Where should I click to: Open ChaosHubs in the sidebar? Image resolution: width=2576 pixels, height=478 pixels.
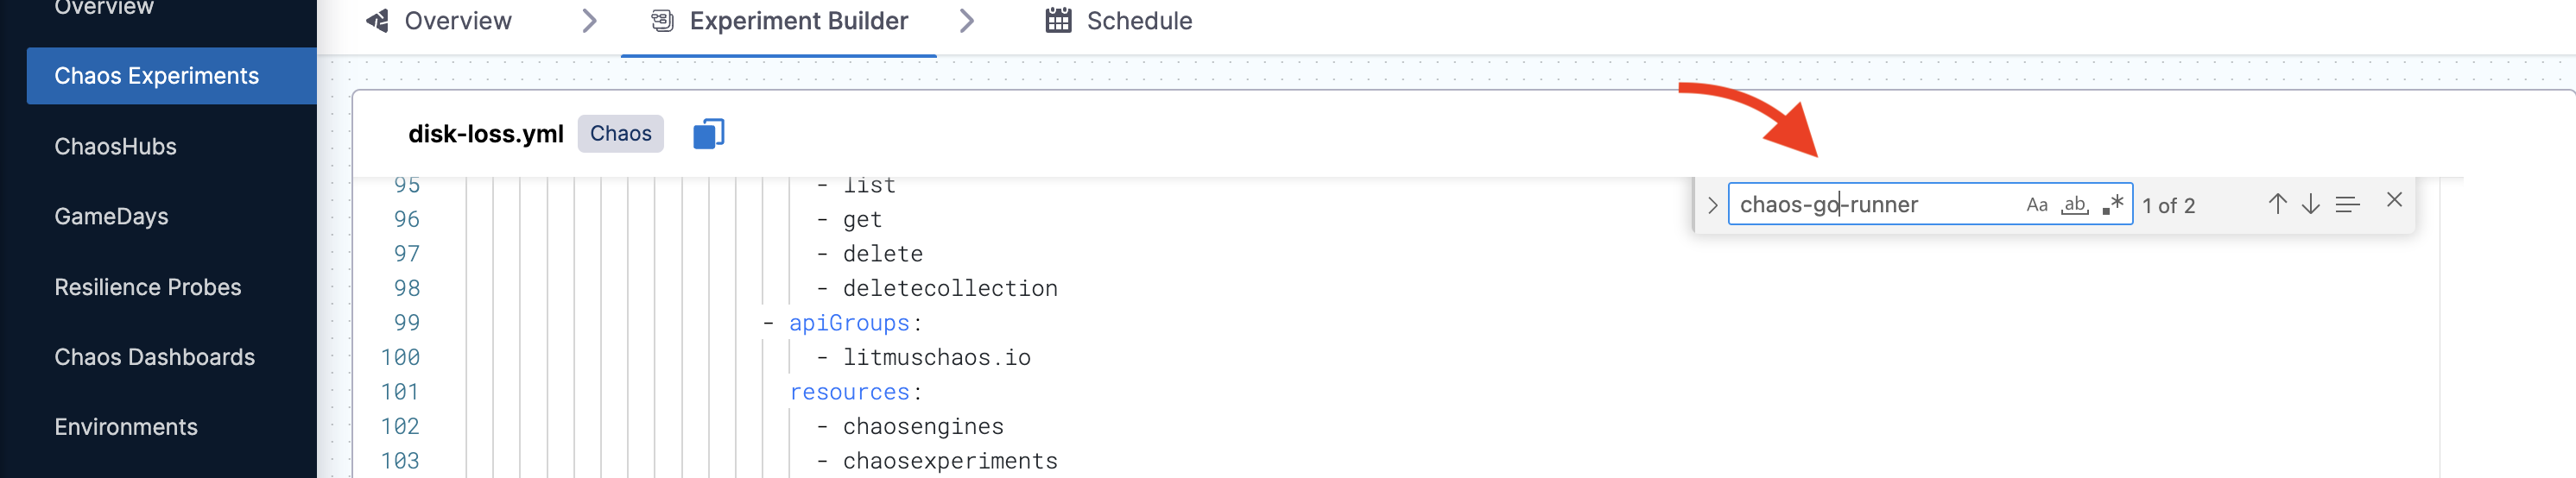tap(115, 147)
